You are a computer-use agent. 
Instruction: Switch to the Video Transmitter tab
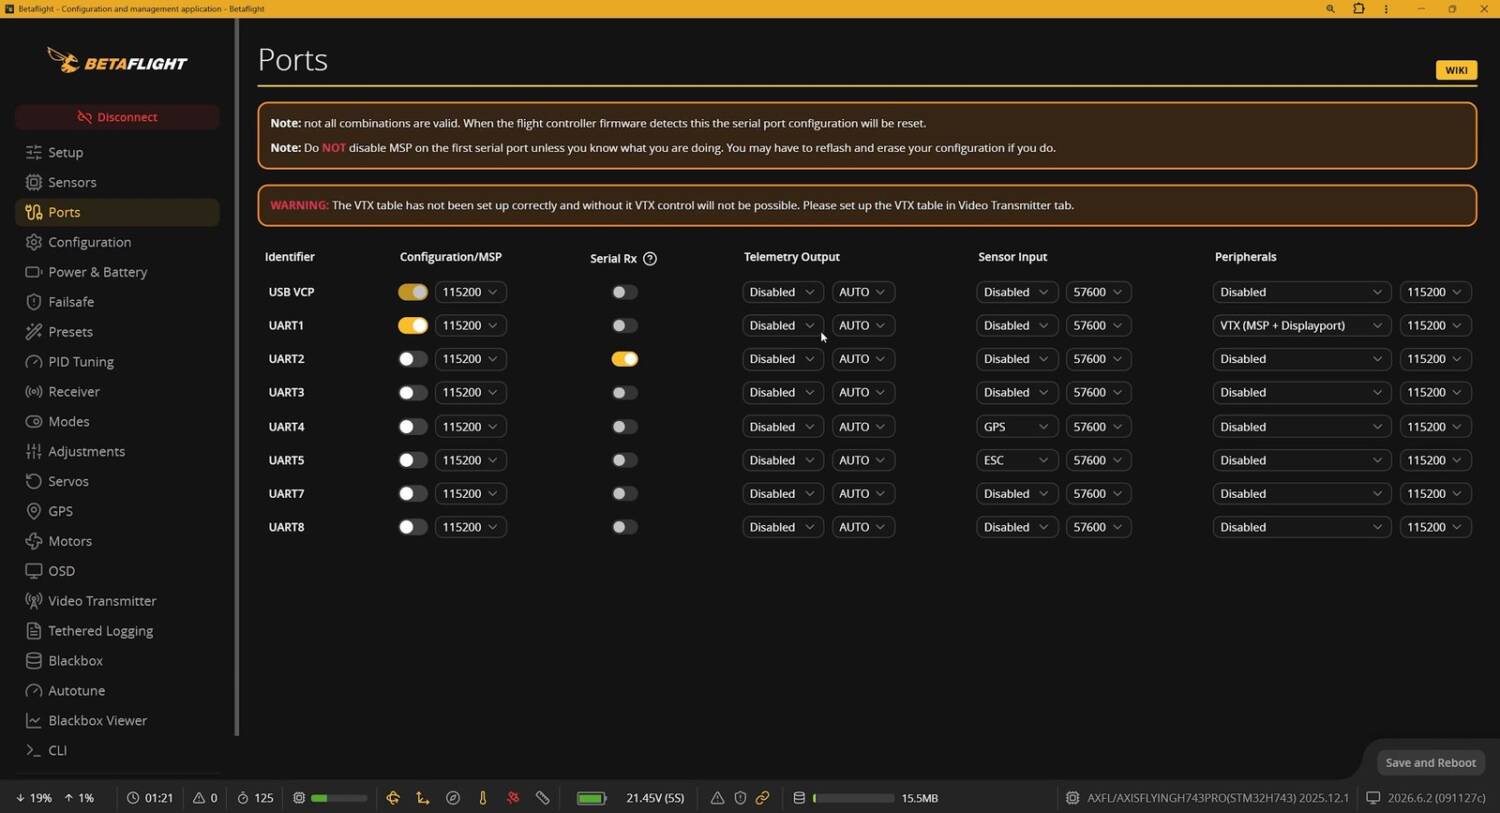pyautogui.click(x=117, y=601)
